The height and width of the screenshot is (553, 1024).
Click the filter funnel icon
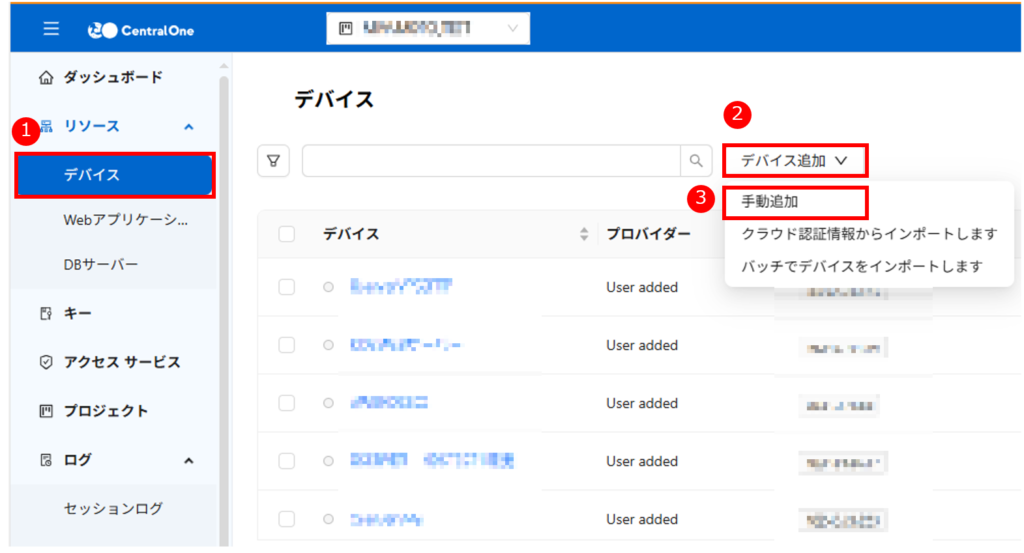[273, 160]
